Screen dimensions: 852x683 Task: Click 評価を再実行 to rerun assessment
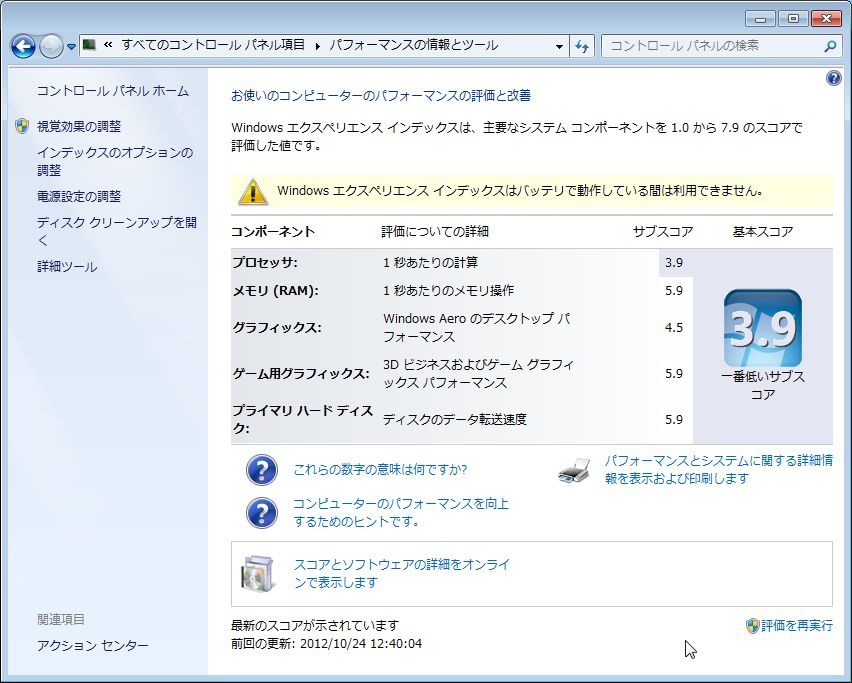(797, 625)
